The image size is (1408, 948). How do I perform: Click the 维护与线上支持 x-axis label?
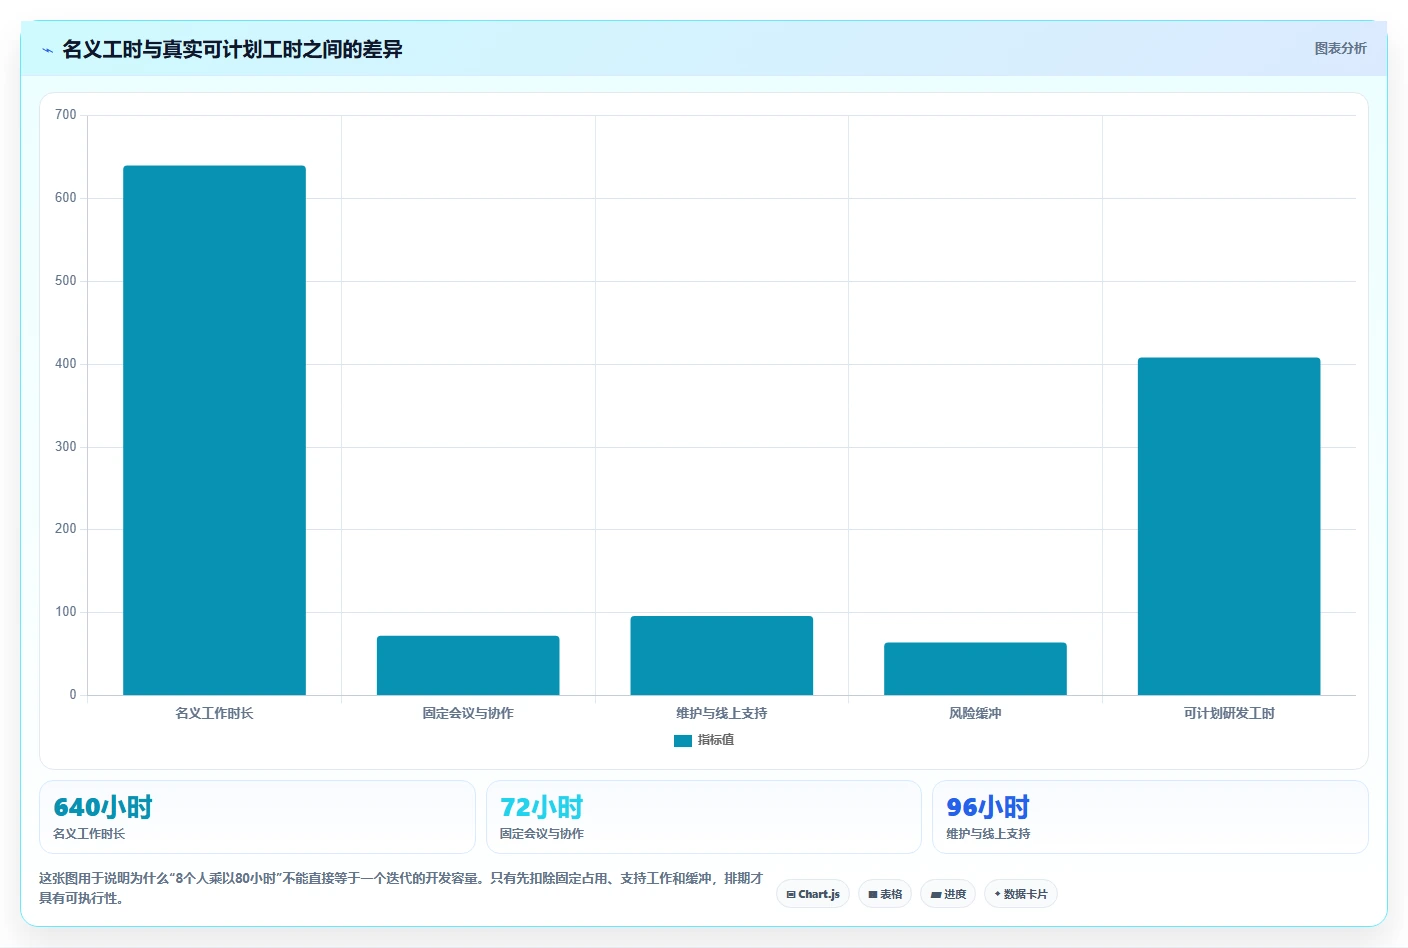click(x=721, y=713)
